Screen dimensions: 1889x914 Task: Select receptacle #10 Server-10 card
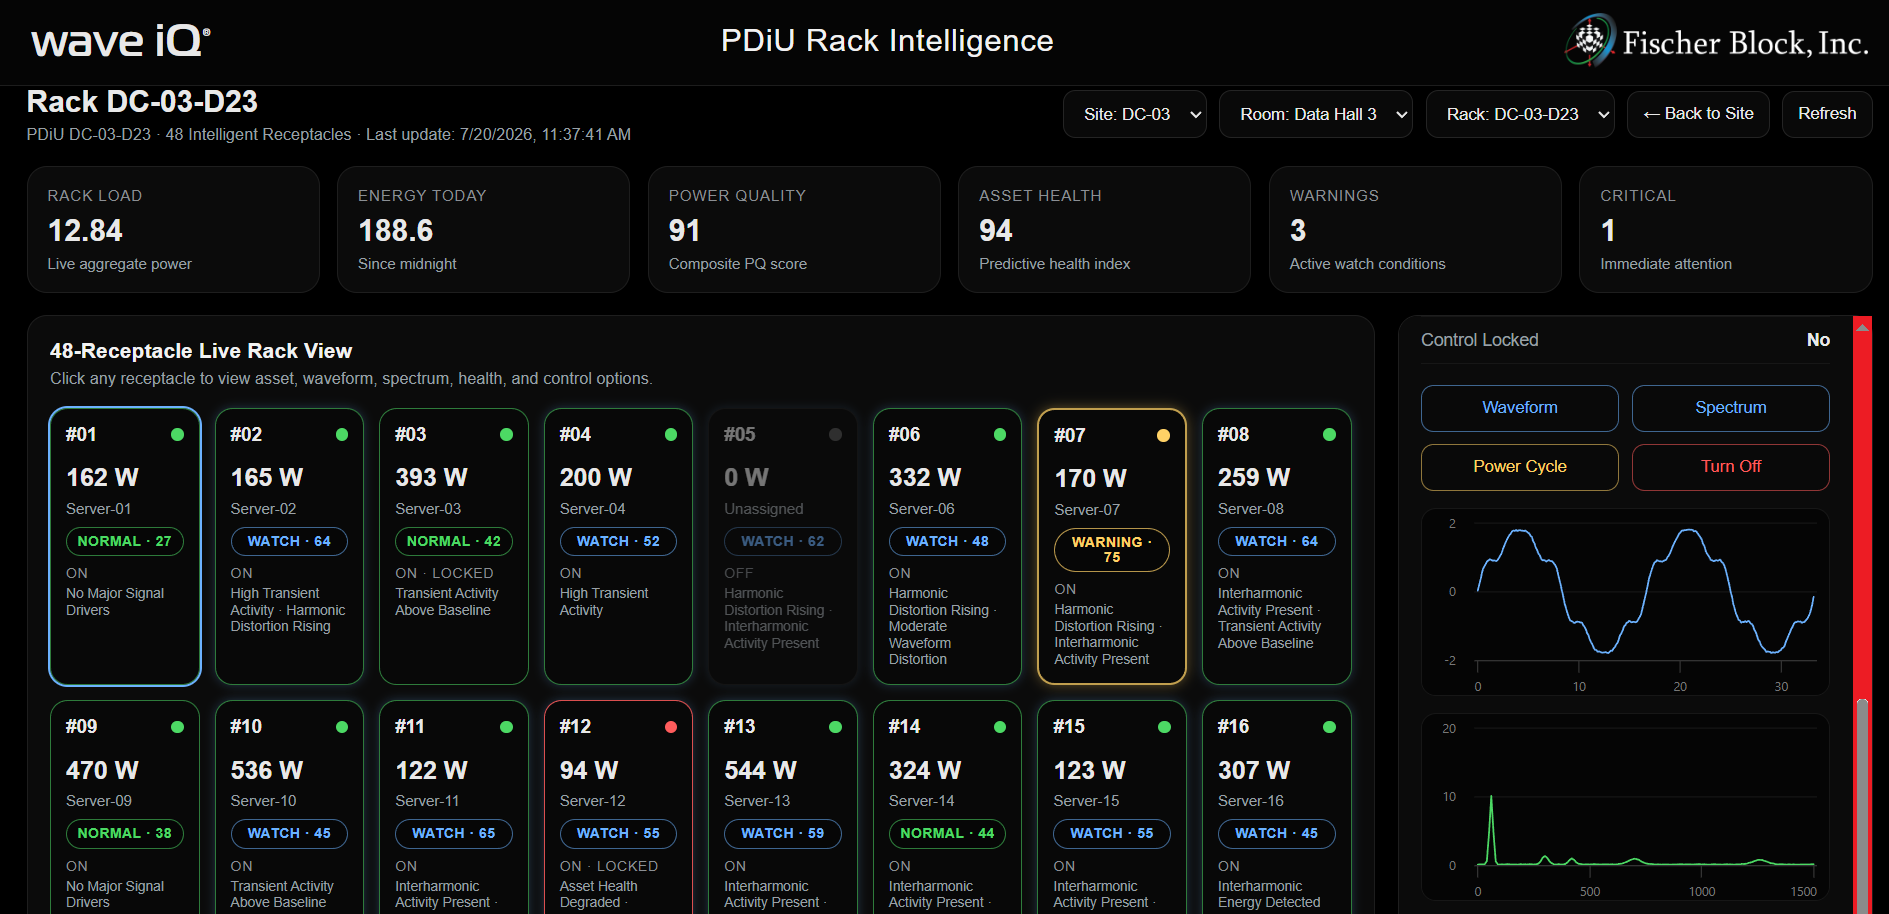(289, 807)
